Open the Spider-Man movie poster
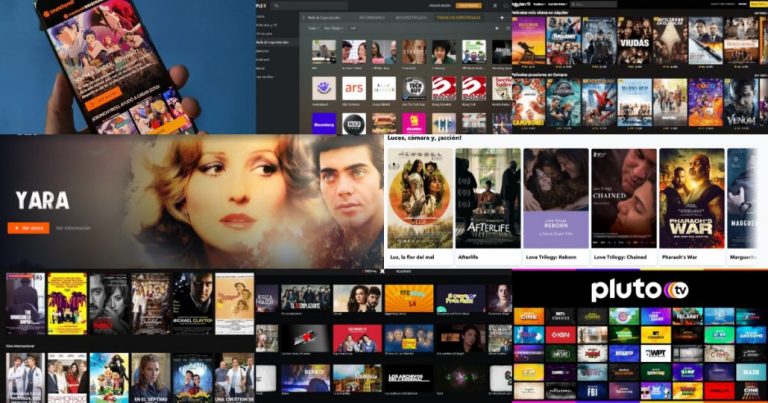The height and width of the screenshot is (403, 768). coord(599,102)
